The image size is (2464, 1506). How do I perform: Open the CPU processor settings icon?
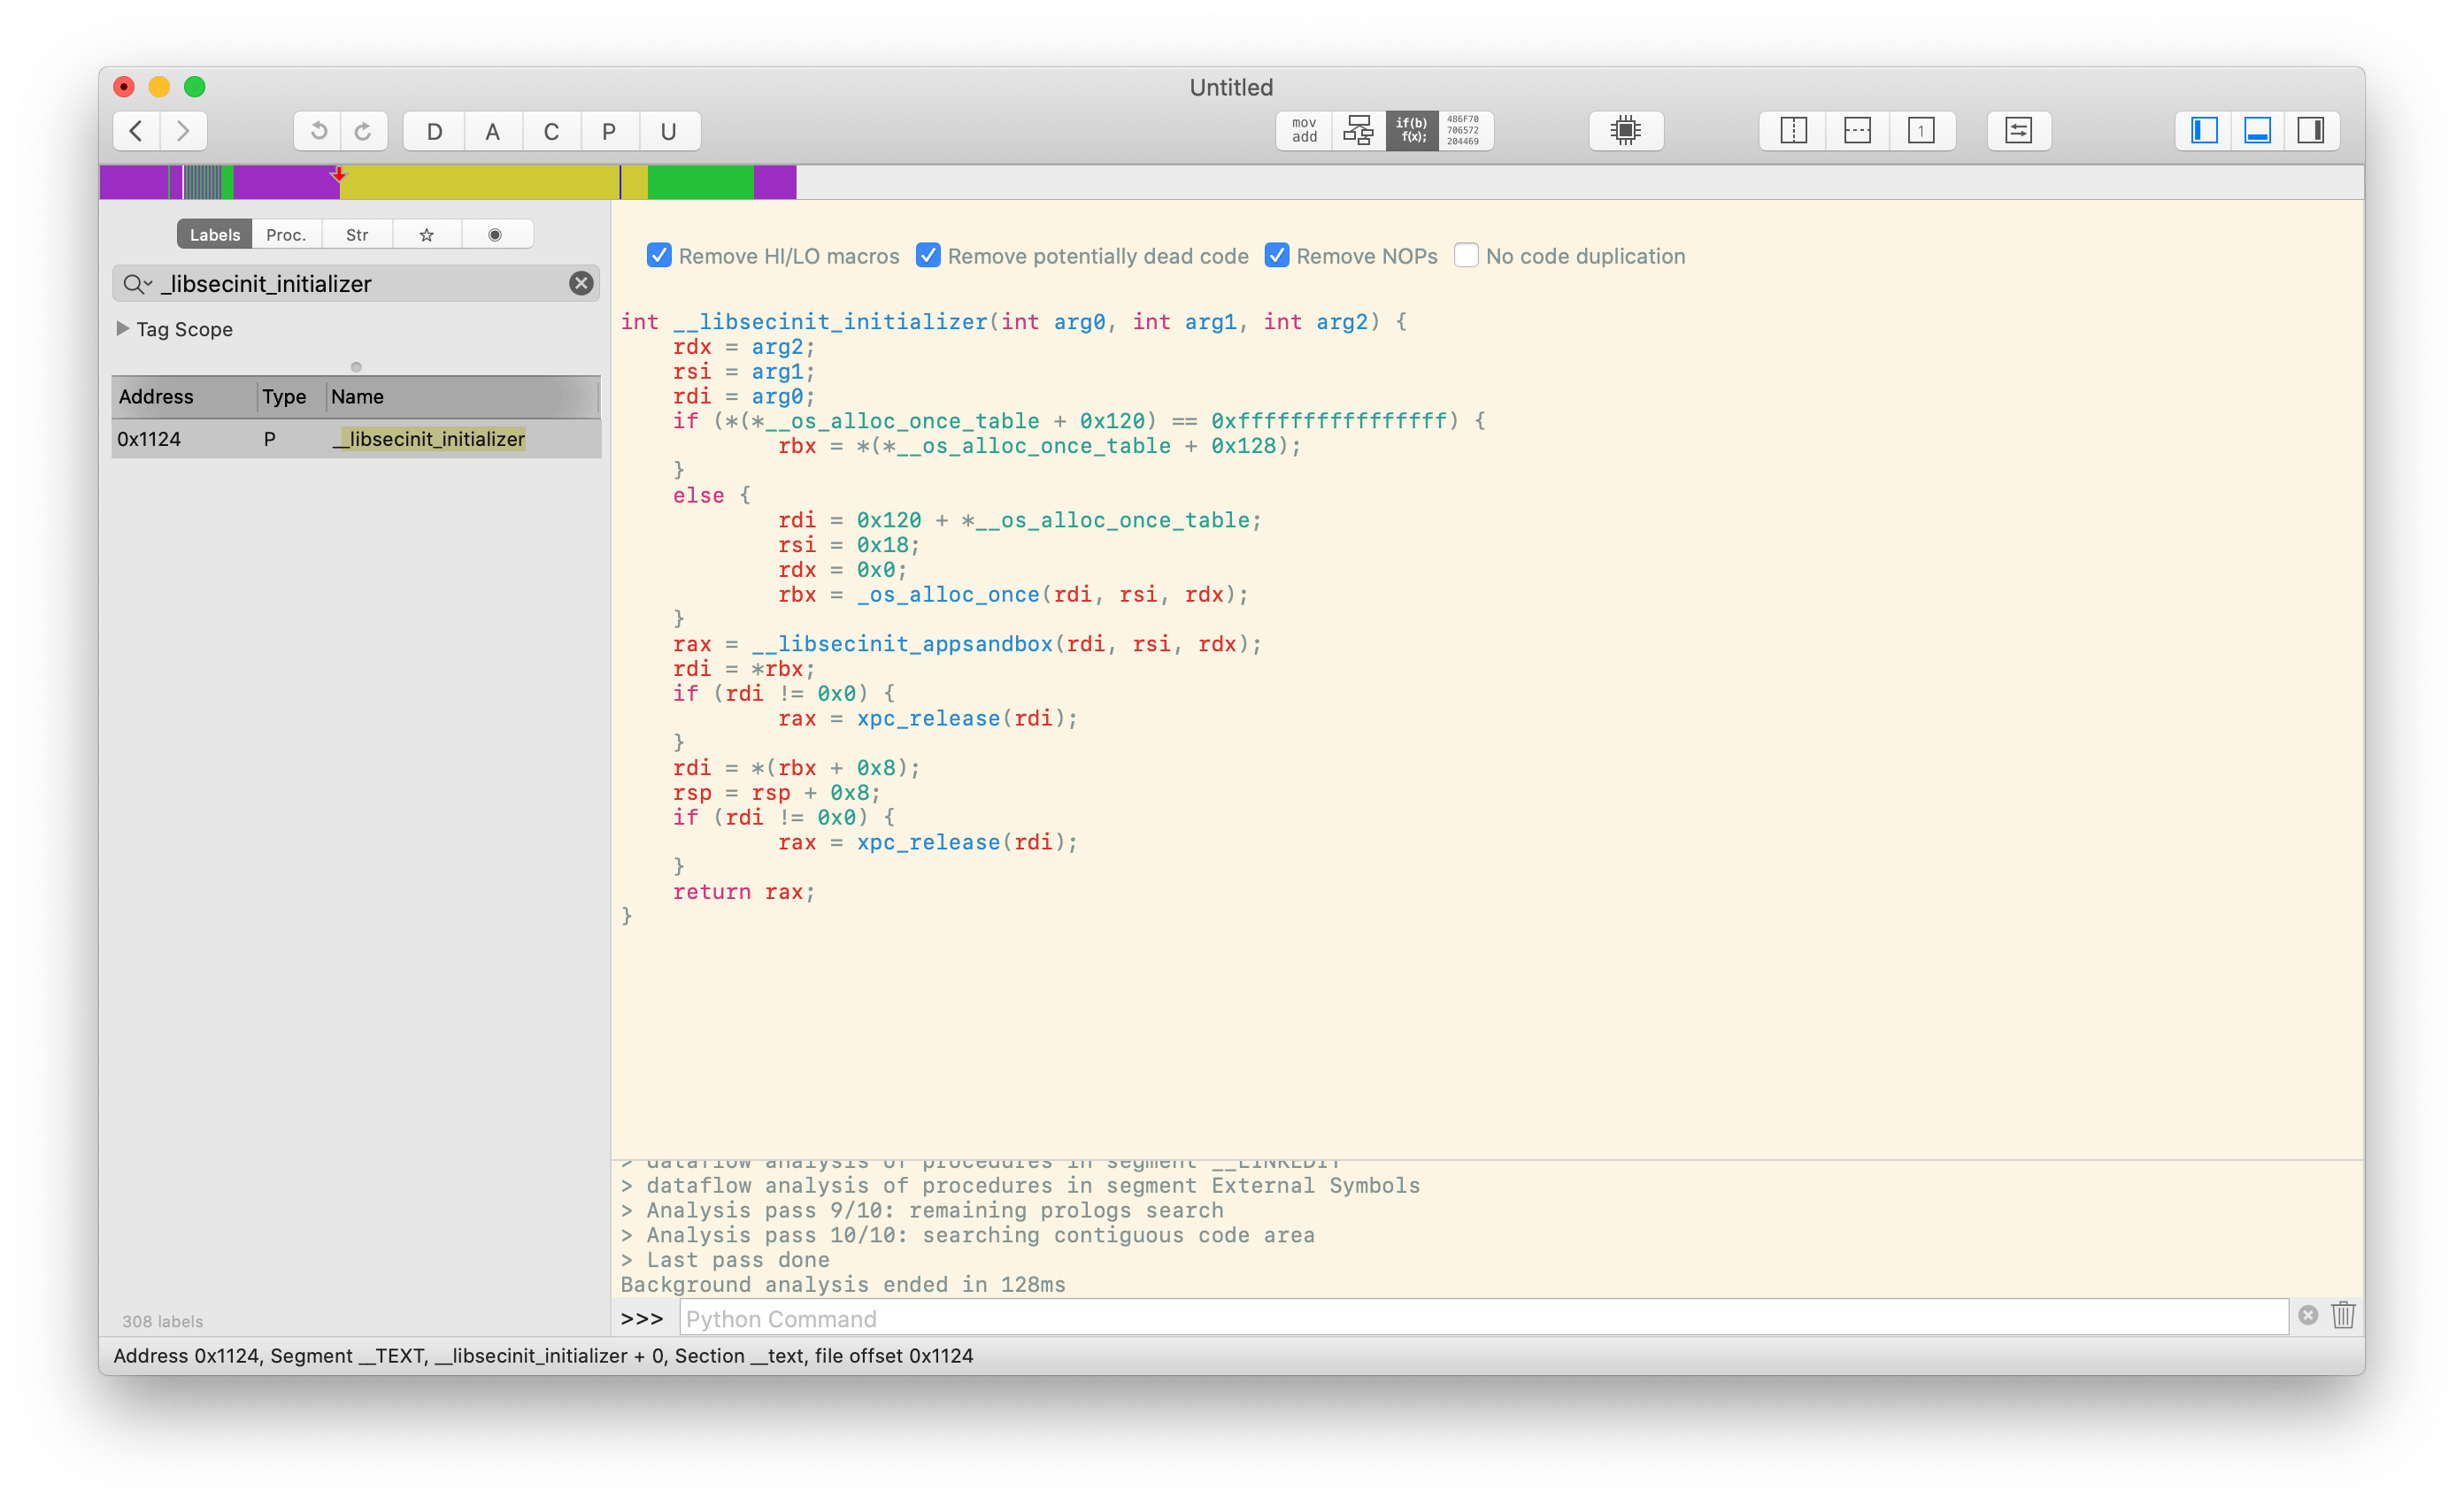point(1626,130)
